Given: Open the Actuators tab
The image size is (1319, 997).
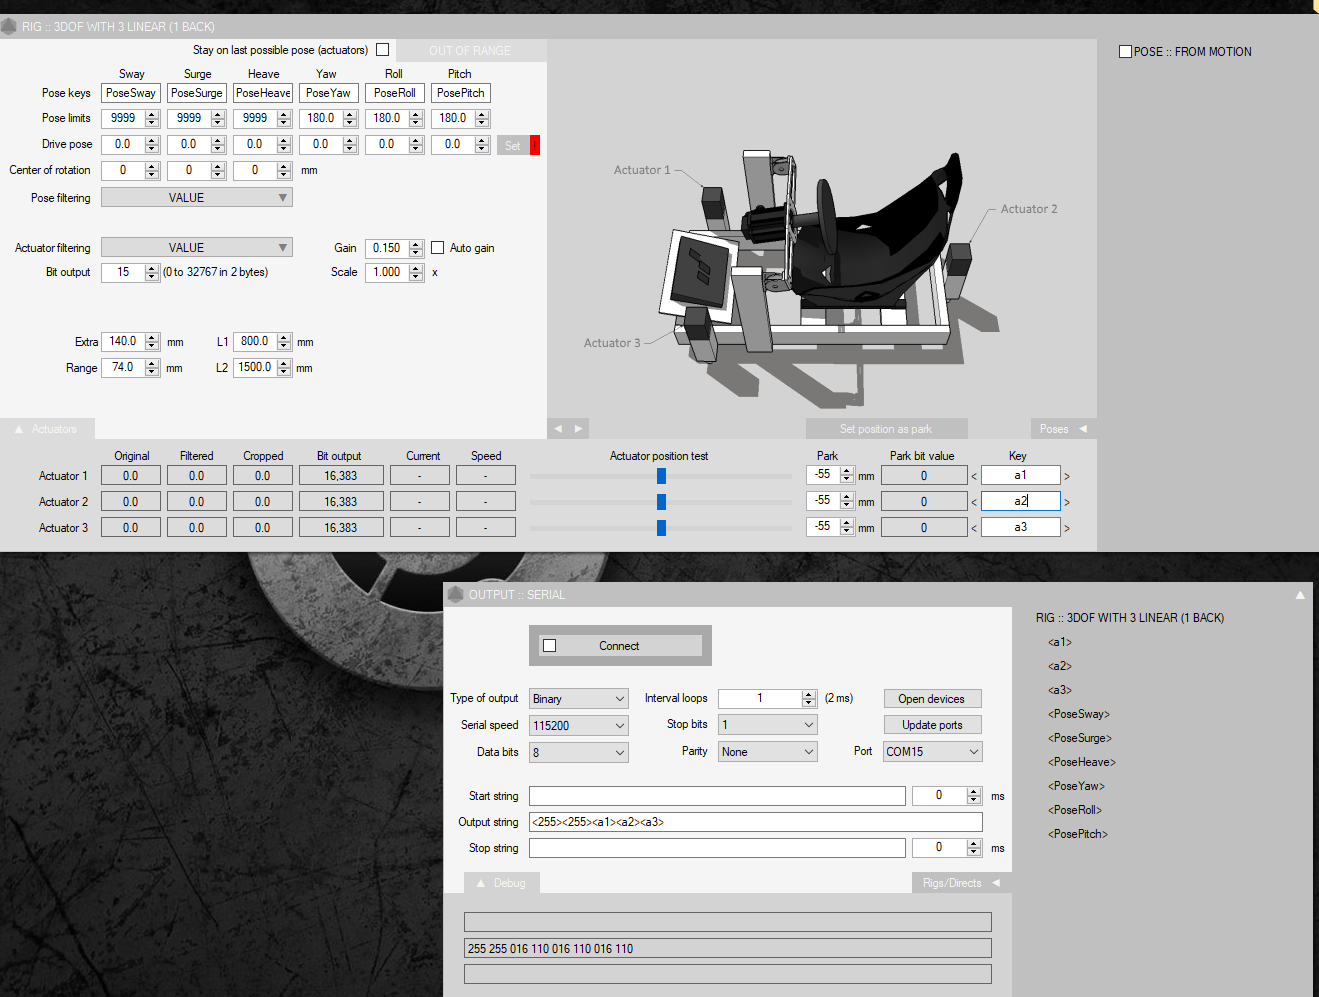Looking at the screenshot, I should tap(47, 429).
